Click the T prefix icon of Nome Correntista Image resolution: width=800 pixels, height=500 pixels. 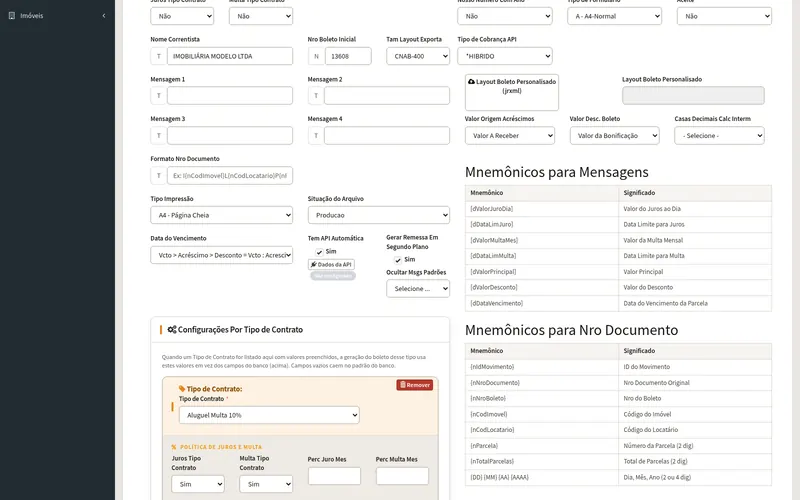(159, 56)
